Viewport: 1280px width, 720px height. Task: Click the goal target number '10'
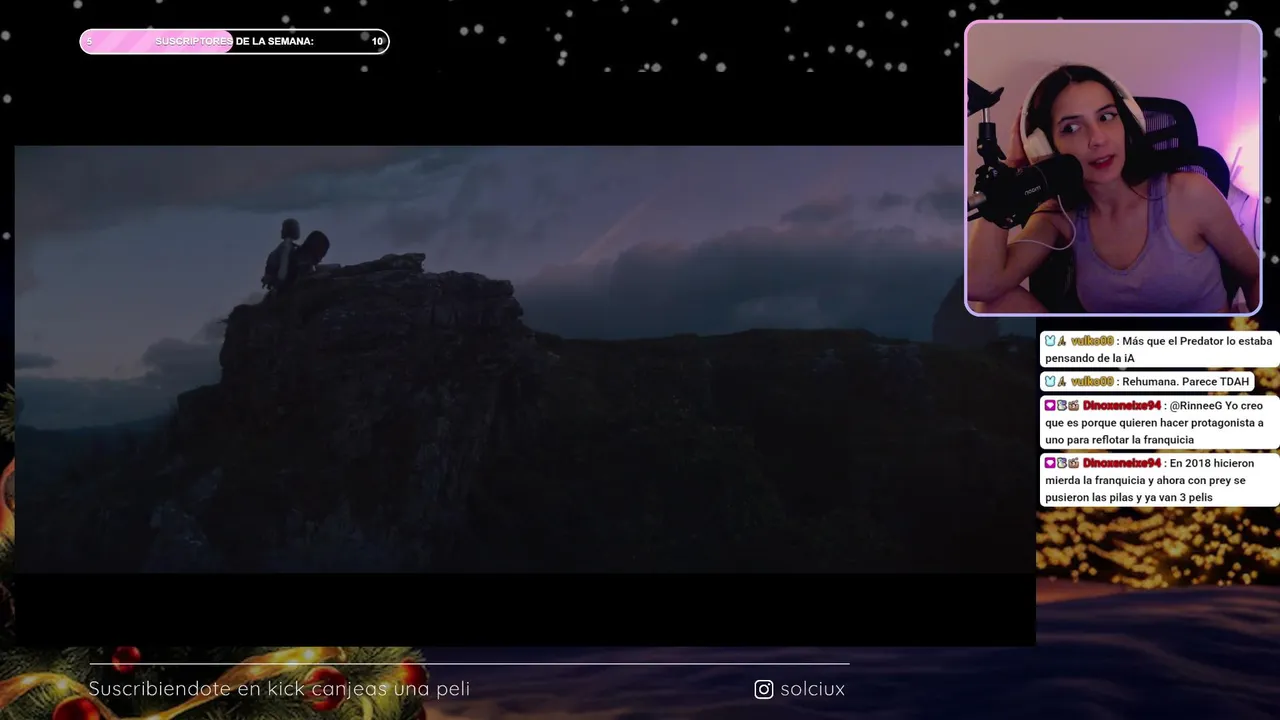coord(377,41)
